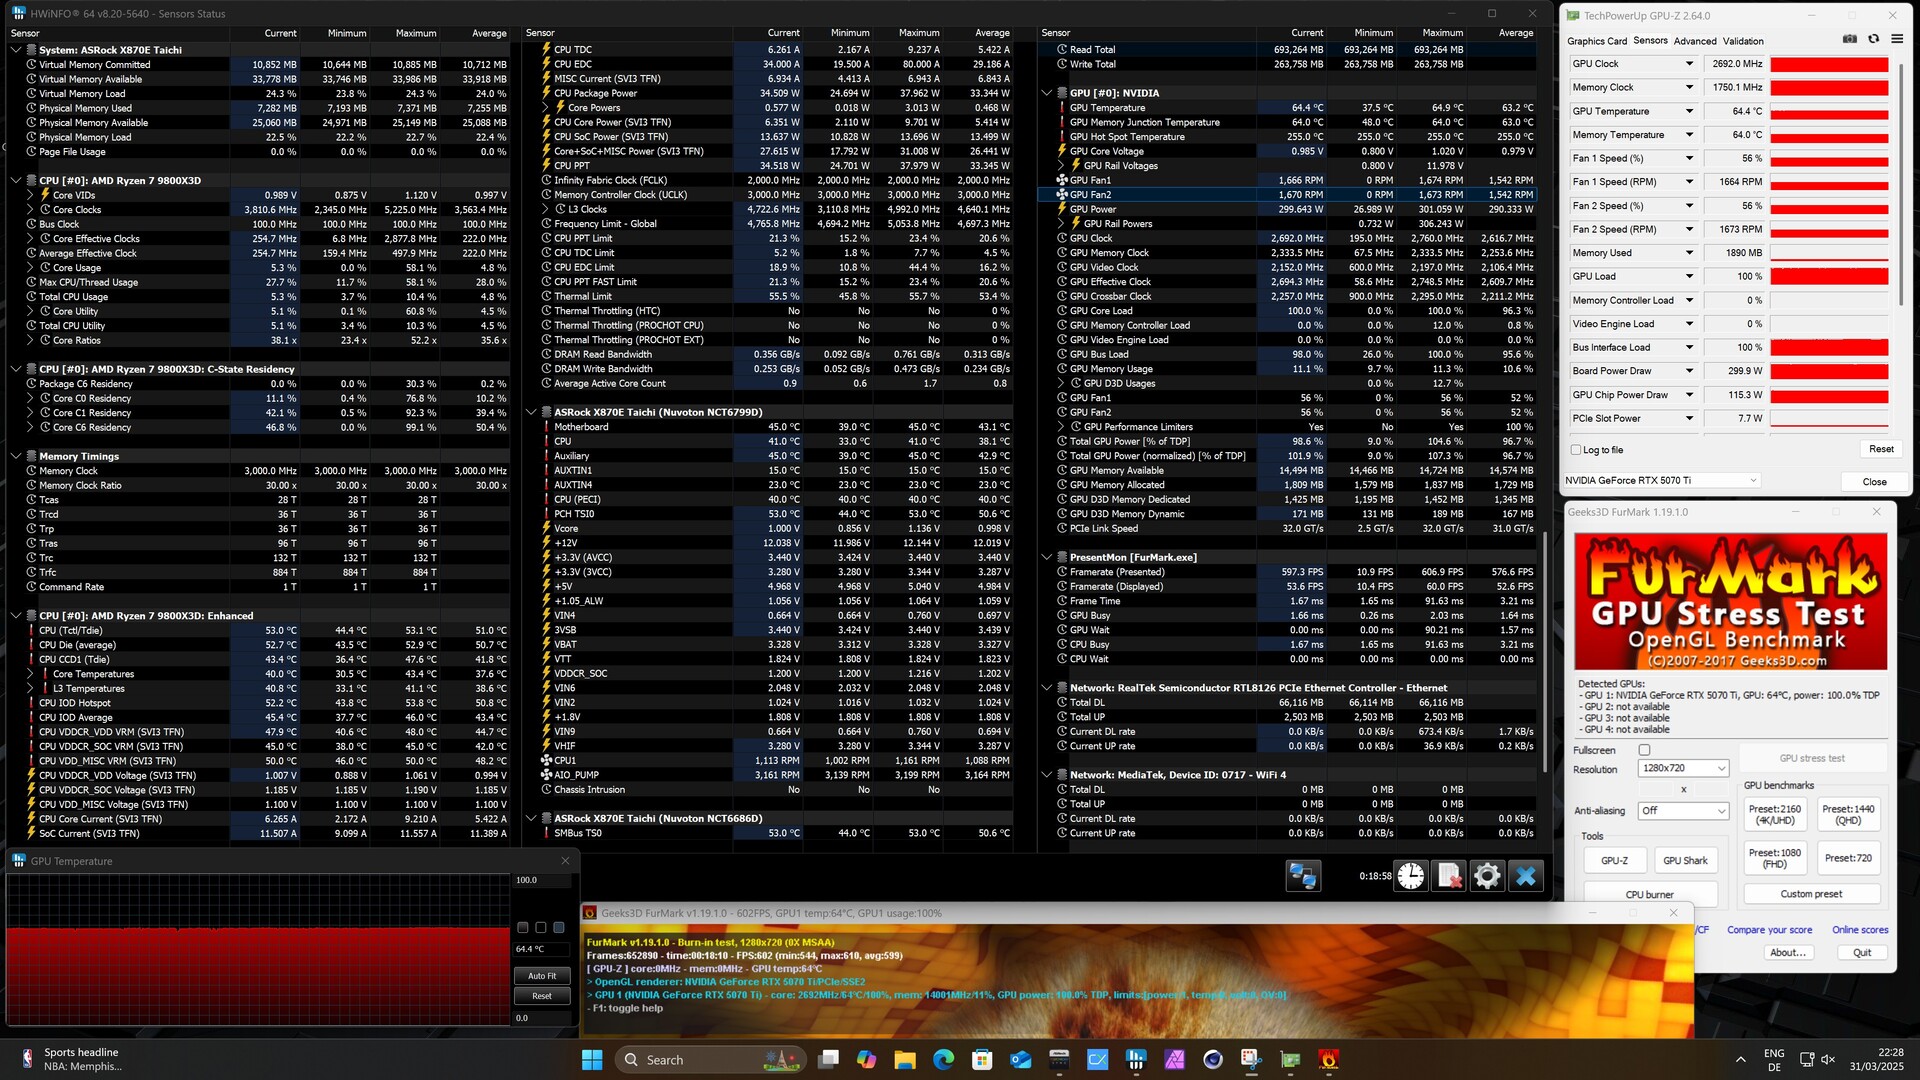Screen dimensions: 1920x1080
Task: Open the GPU-Z Graphics Card tab
Action: pos(1596,41)
